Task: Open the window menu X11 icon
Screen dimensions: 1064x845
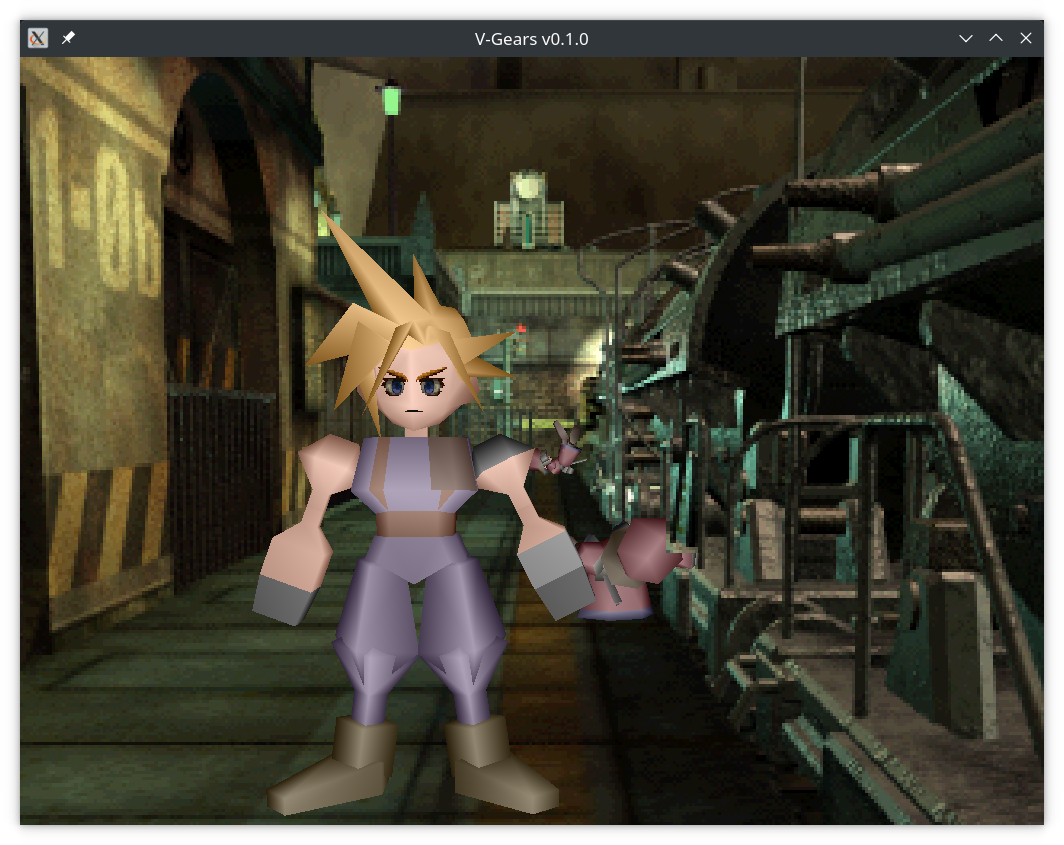Action: coord(38,38)
